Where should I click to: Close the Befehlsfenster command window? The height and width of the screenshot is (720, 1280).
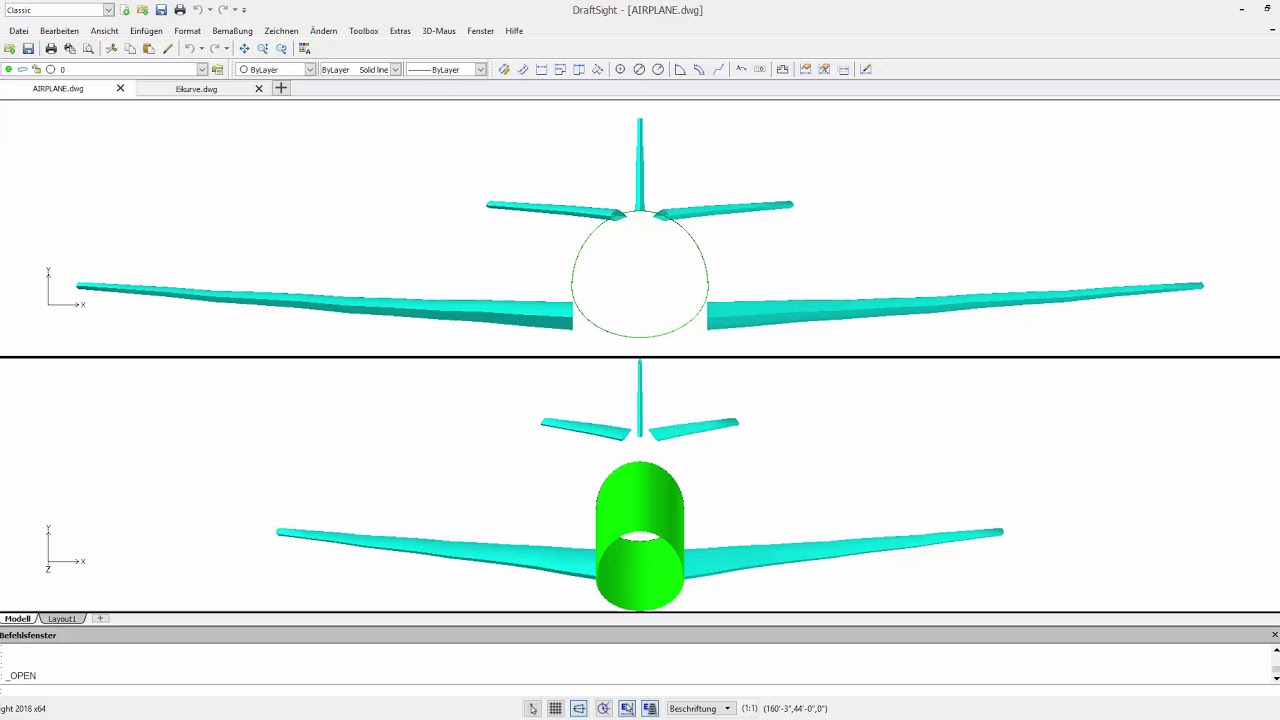coord(1275,635)
